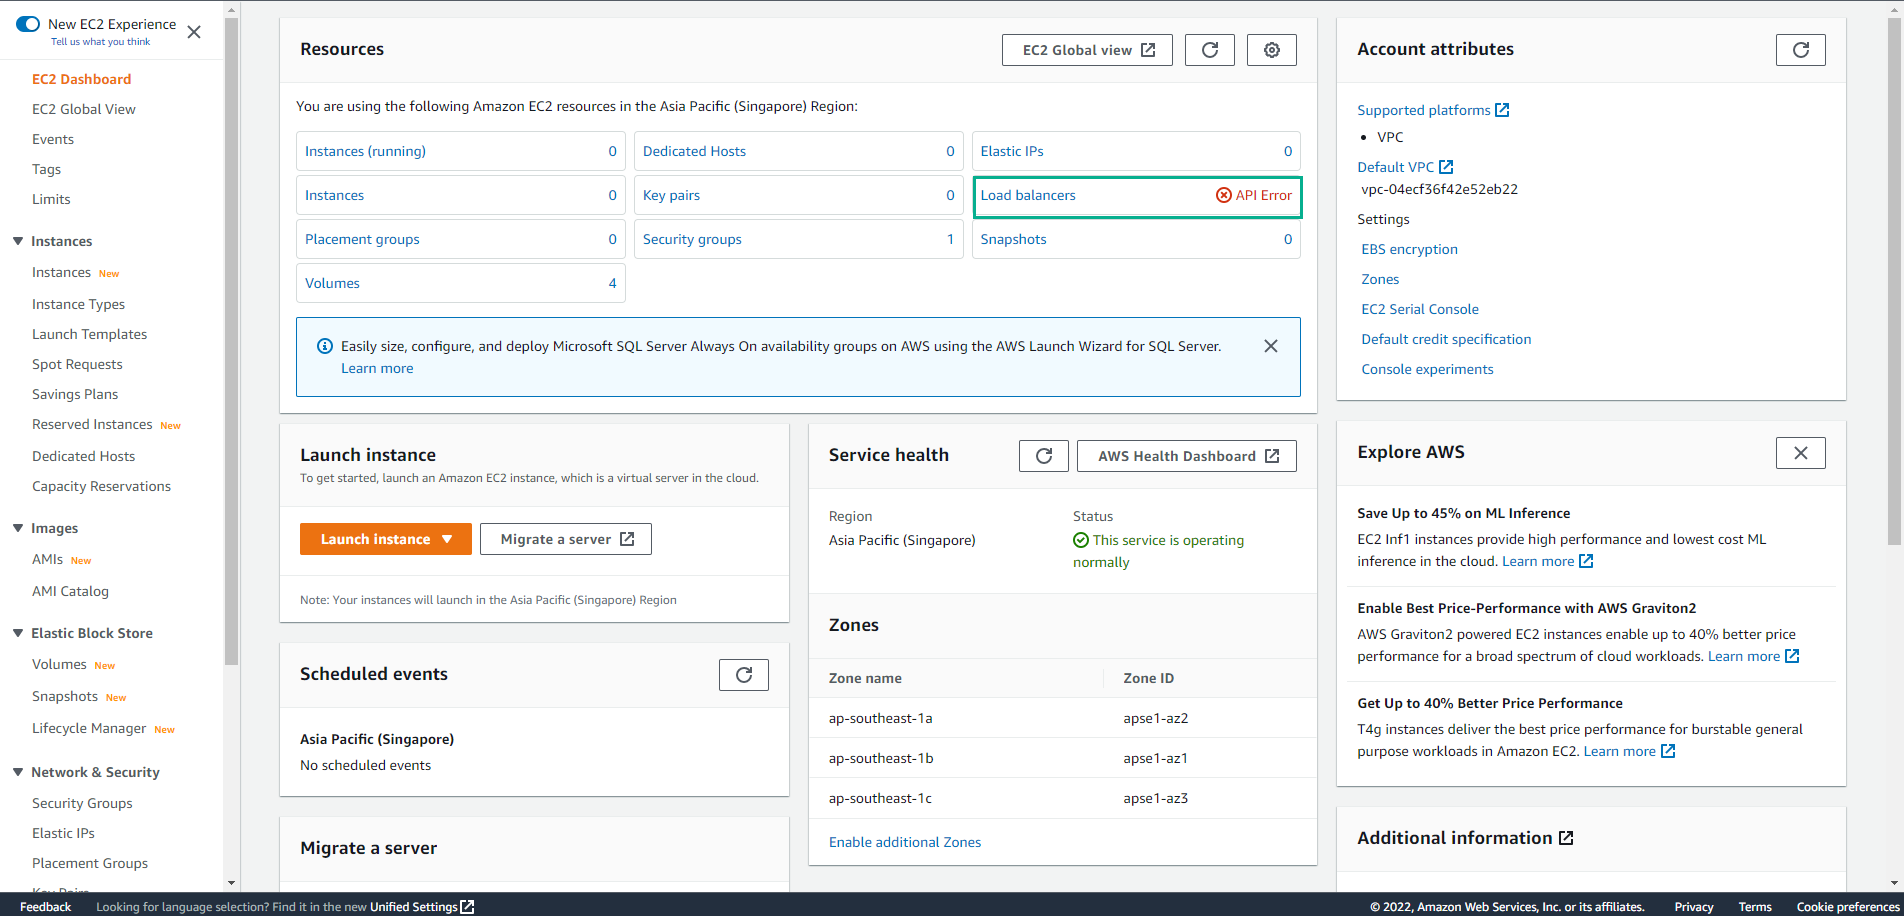Click Migrate a server button

[x=566, y=539]
